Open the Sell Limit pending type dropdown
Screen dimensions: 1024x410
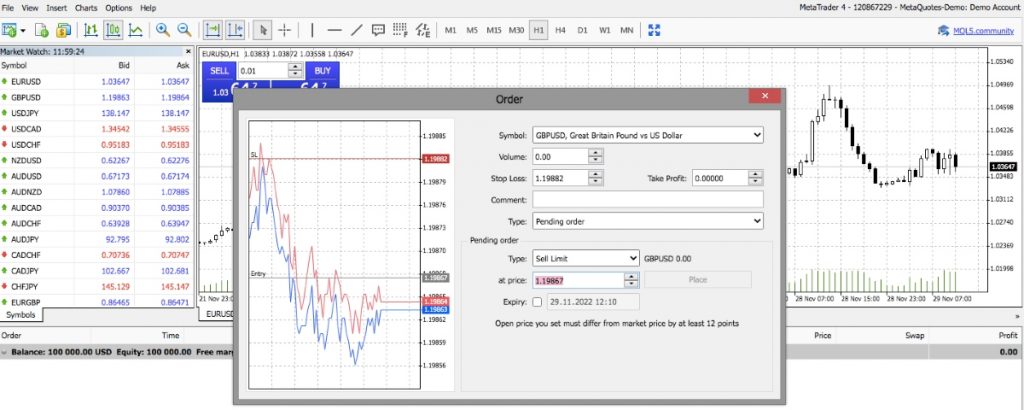pos(586,259)
